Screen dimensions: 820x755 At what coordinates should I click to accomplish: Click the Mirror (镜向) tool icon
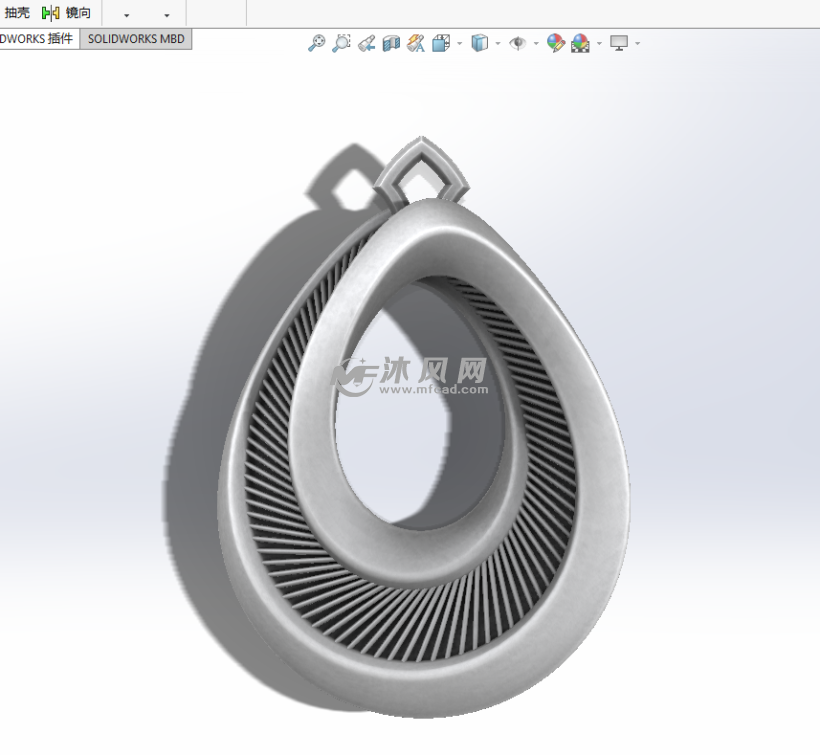pyautogui.click(x=51, y=13)
